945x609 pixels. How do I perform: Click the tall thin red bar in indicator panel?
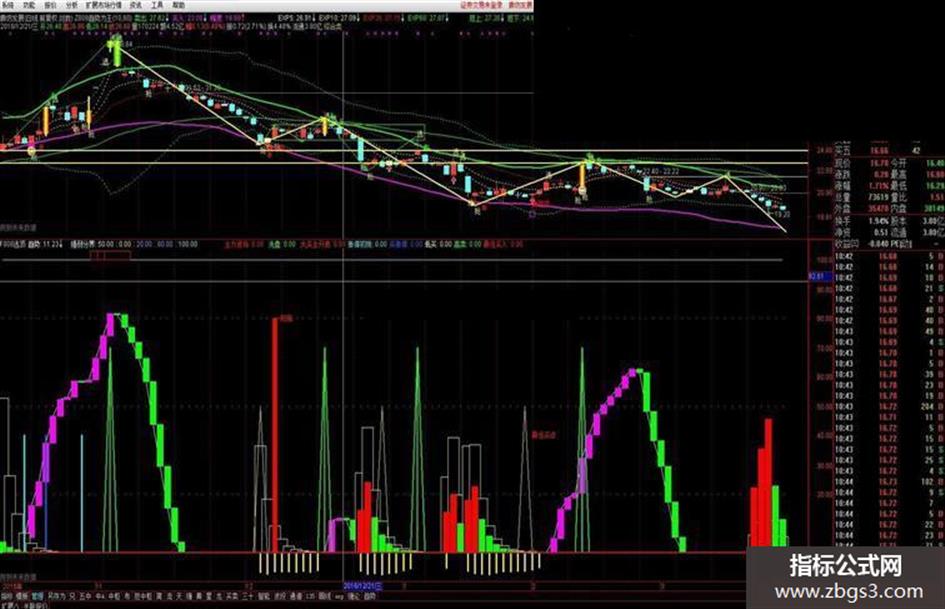275,434
